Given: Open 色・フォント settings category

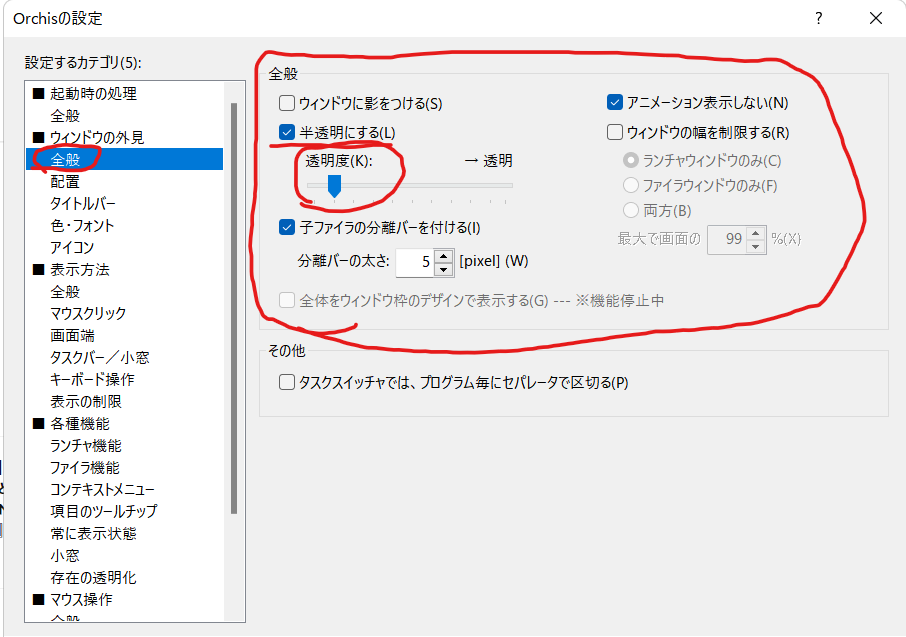Looking at the screenshot, I should (82, 225).
